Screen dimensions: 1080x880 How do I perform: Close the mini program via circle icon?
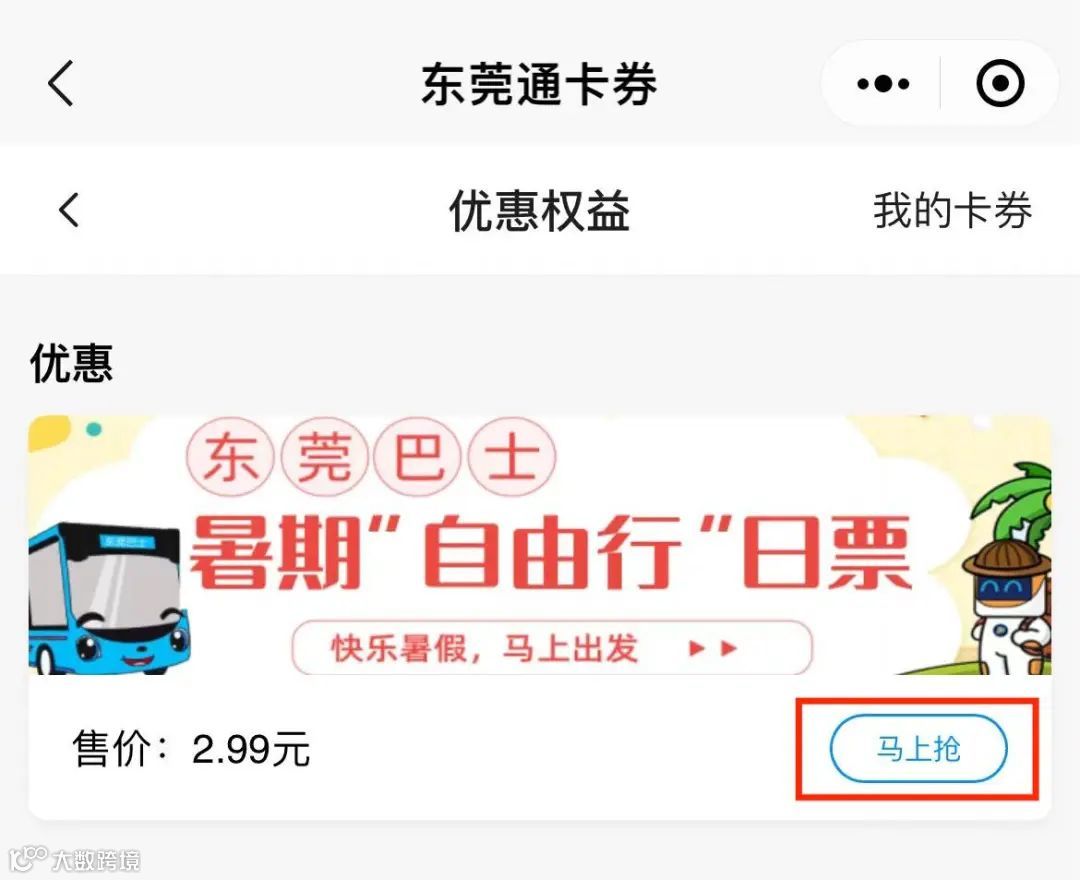coord(1000,83)
